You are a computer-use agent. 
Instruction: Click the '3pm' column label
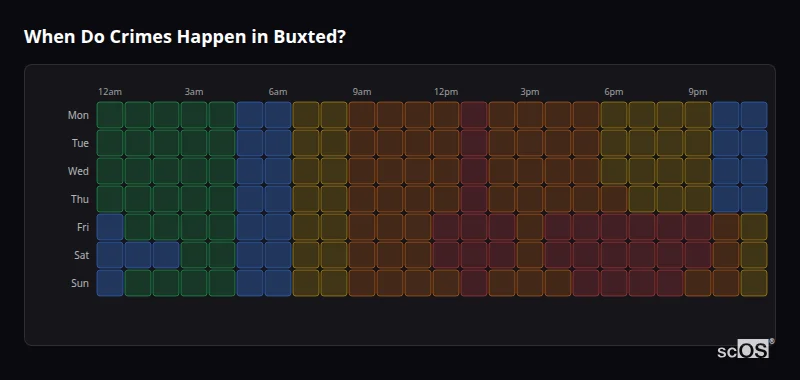click(530, 92)
